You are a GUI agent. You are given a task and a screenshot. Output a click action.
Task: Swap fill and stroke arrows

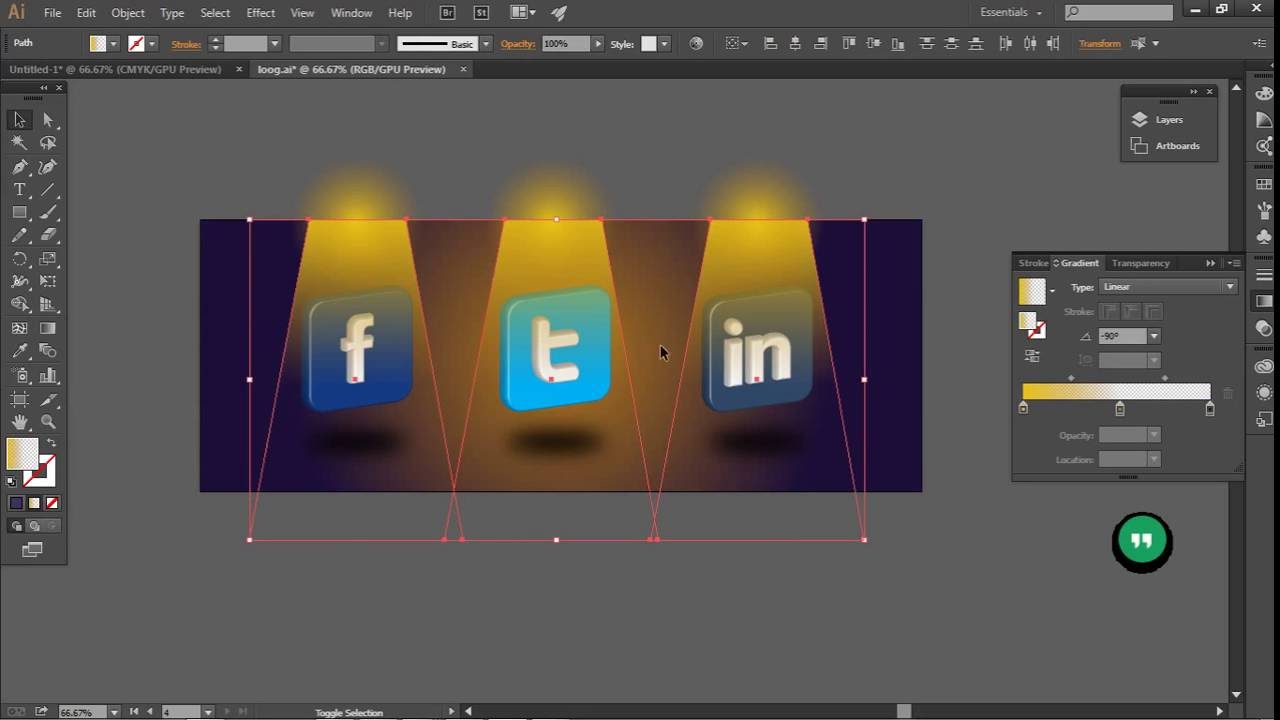point(51,443)
